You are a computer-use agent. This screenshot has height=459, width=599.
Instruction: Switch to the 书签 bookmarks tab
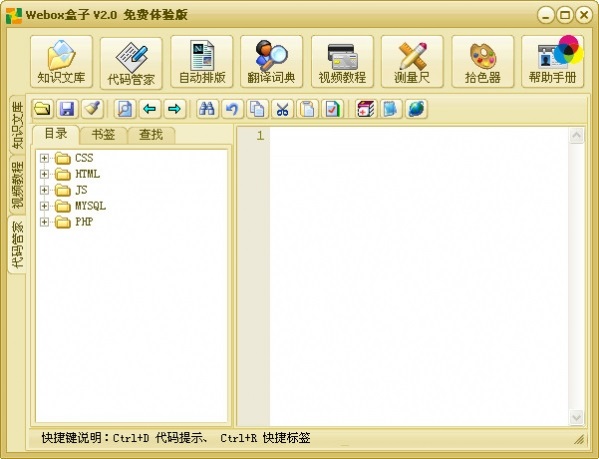104,135
